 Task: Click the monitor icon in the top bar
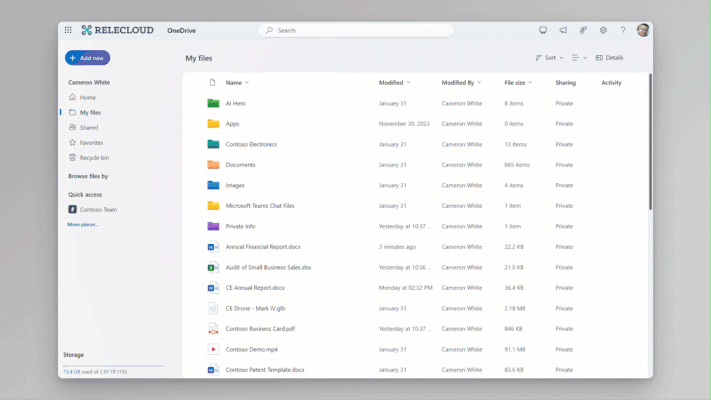pyautogui.click(x=543, y=30)
